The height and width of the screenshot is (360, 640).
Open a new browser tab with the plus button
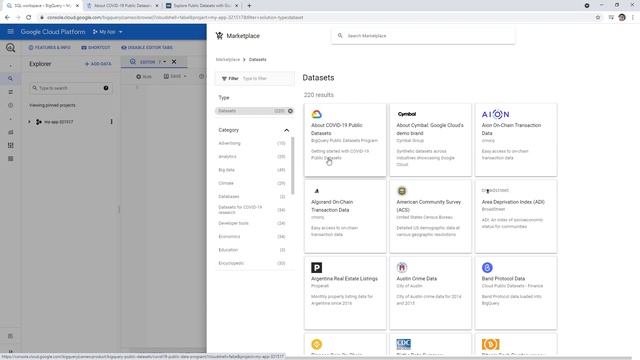click(249, 6)
